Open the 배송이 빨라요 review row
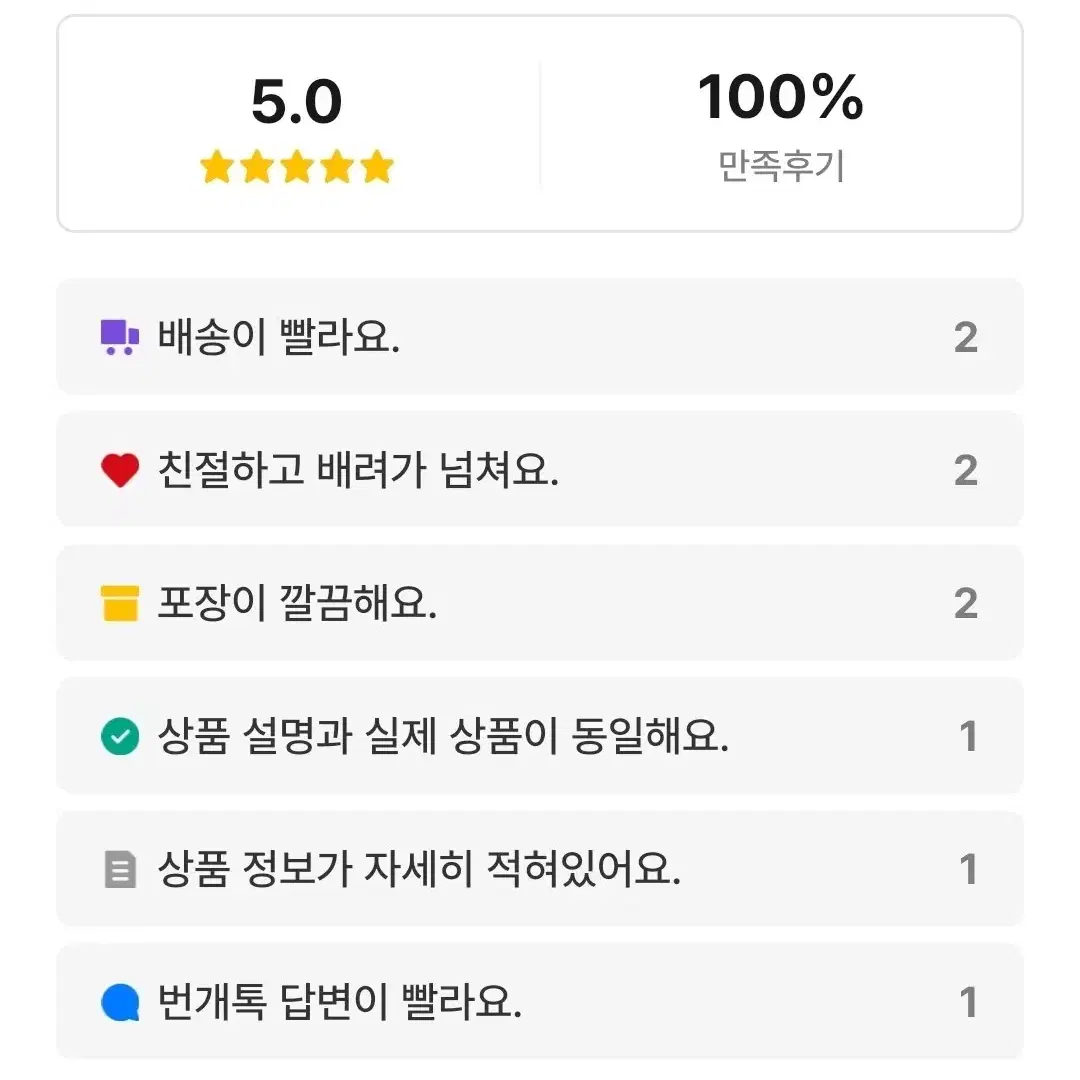The image size is (1080, 1080). click(540, 337)
